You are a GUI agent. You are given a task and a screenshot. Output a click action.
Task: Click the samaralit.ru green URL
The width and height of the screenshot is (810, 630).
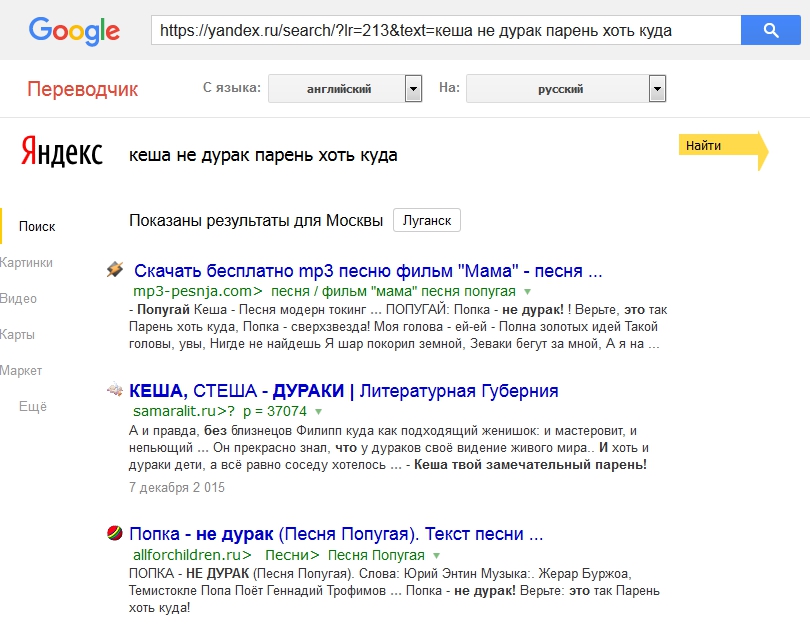(184, 411)
